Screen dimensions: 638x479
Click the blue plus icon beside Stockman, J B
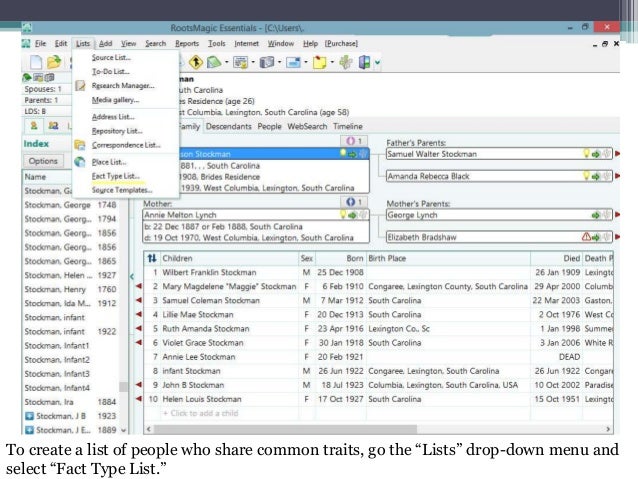click(29, 416)
